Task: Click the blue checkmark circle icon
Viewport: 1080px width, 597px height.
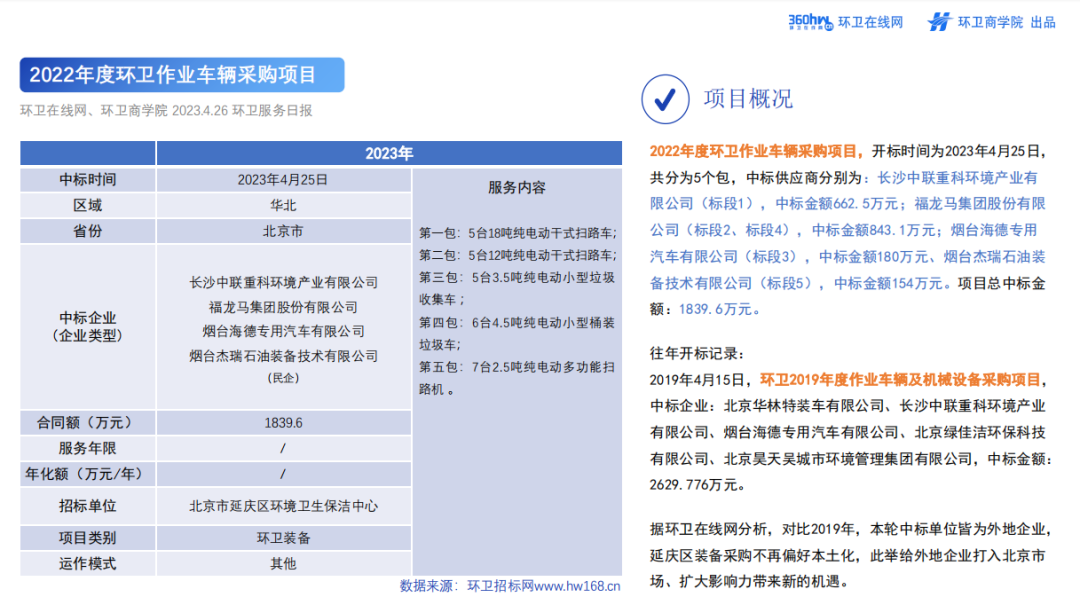Action: (x=665, y=99)
